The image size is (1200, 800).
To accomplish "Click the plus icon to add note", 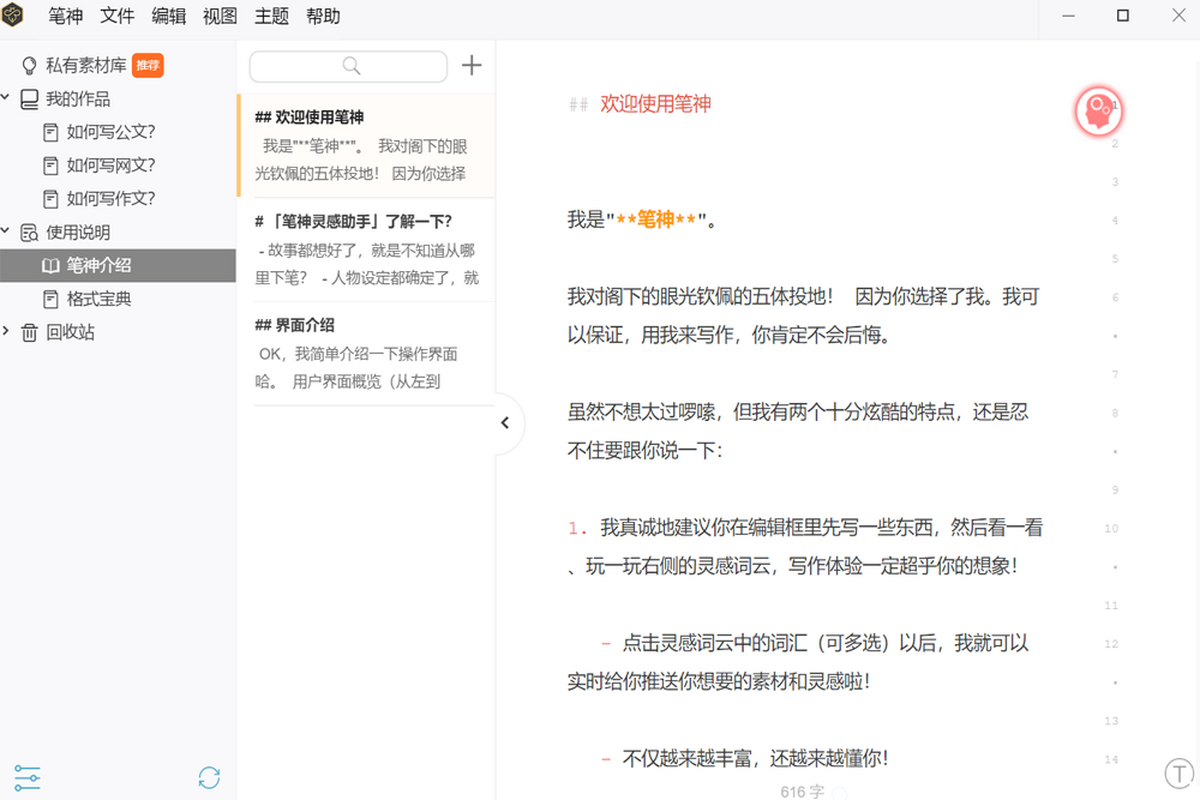I will [471, 66].
